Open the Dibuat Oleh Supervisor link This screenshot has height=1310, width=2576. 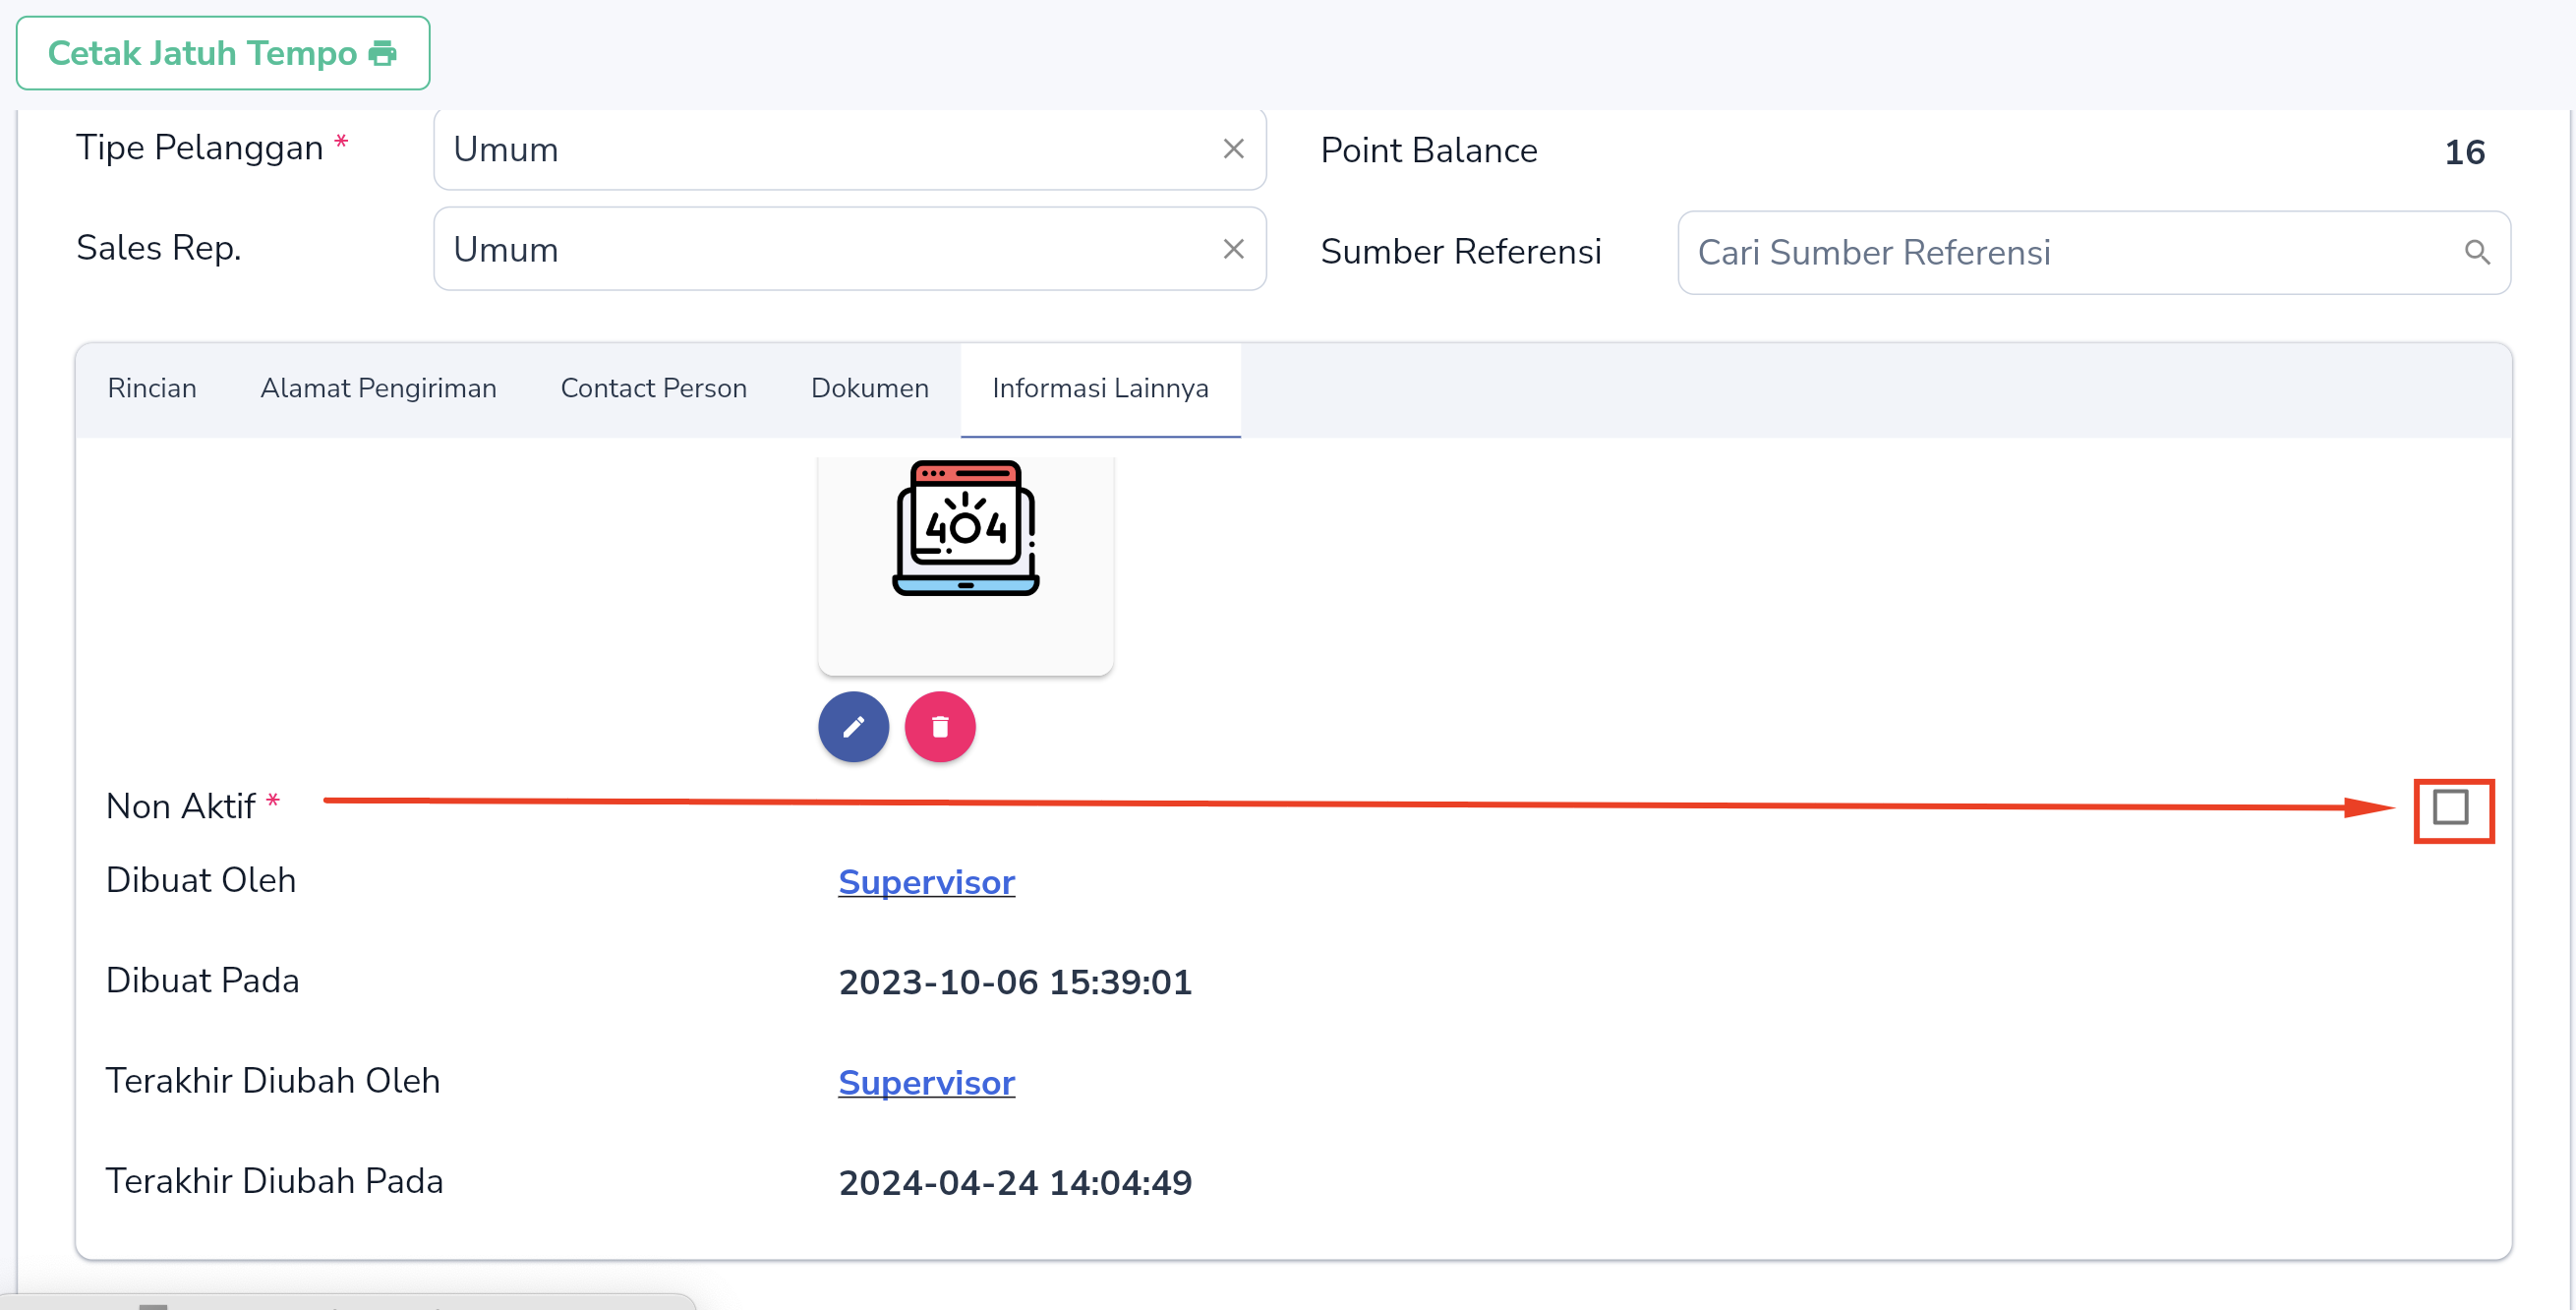click(927, 882)
